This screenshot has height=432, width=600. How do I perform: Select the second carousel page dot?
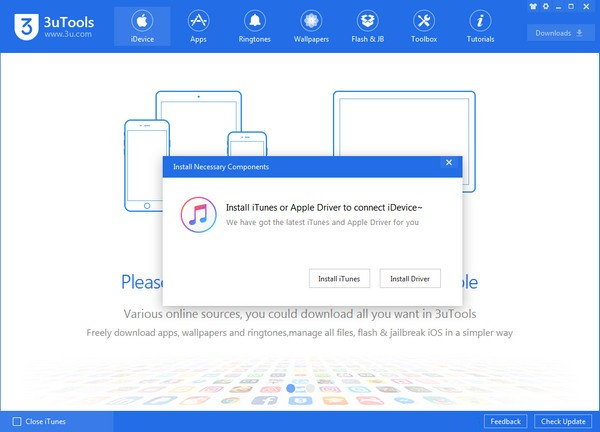tap(310, 388)
